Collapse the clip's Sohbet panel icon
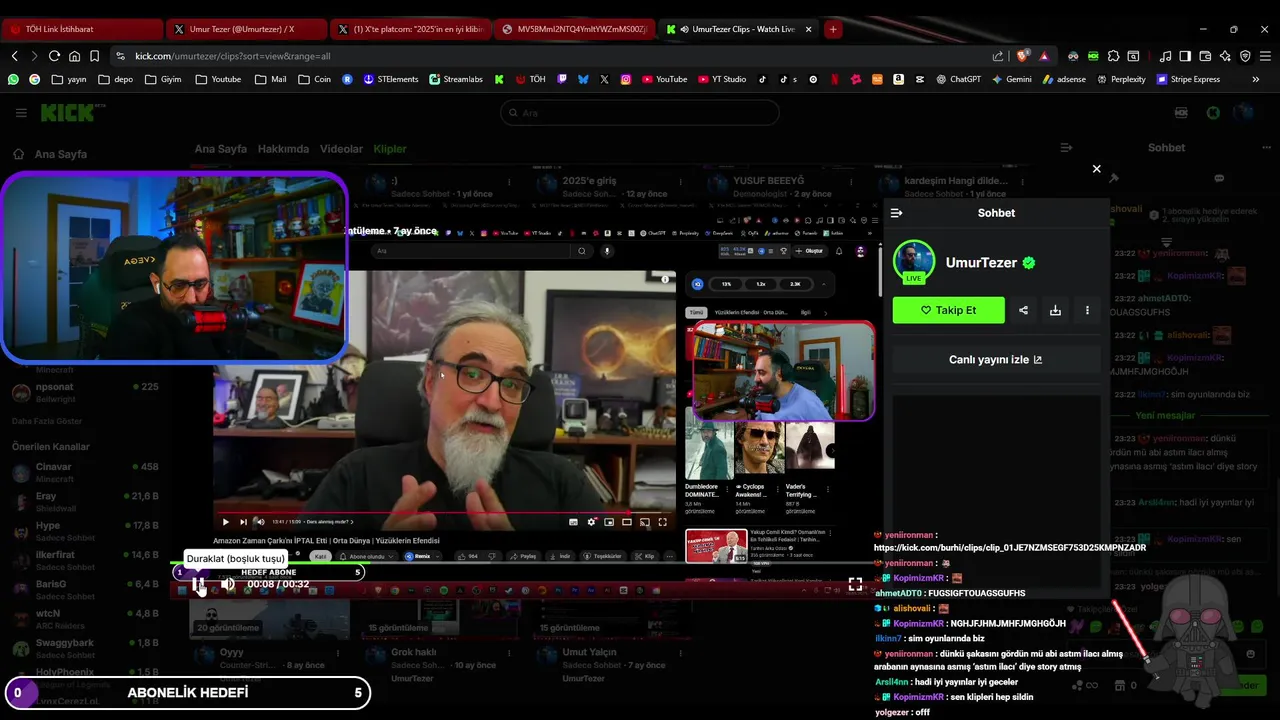Image resolution: width=1280 pixels, height=720 pixels. (896, 213)
